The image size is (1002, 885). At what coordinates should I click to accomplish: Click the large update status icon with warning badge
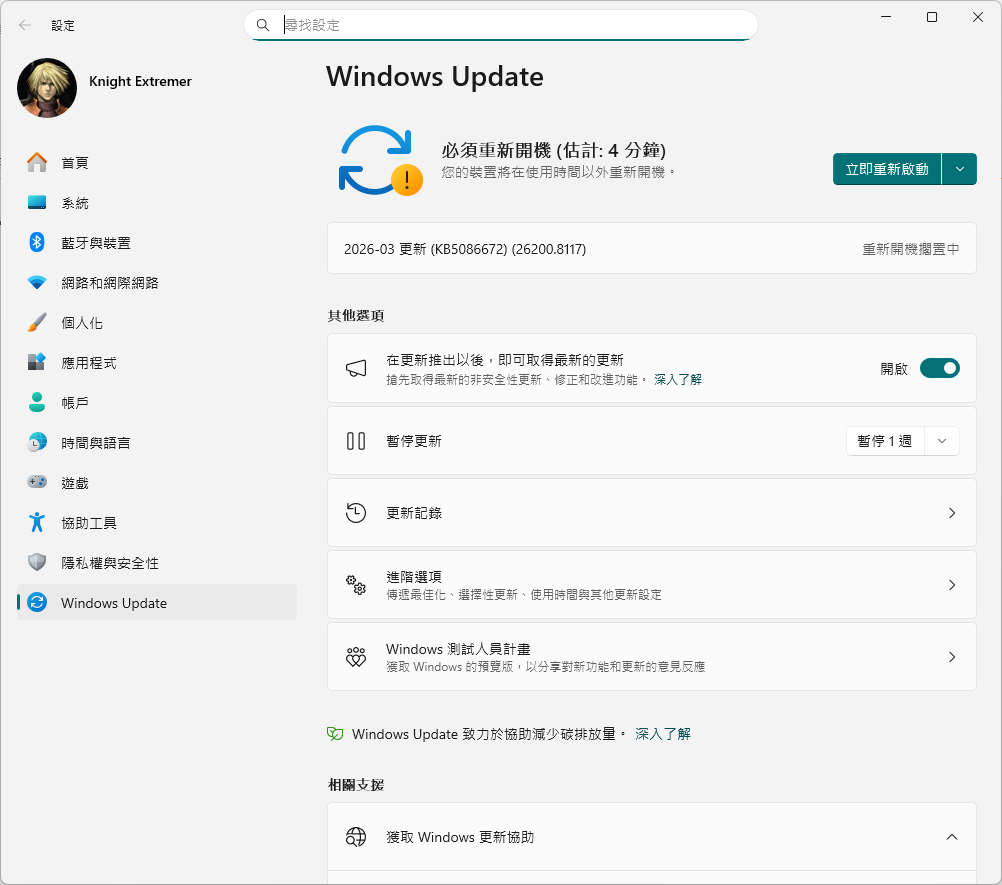(380, 160)
